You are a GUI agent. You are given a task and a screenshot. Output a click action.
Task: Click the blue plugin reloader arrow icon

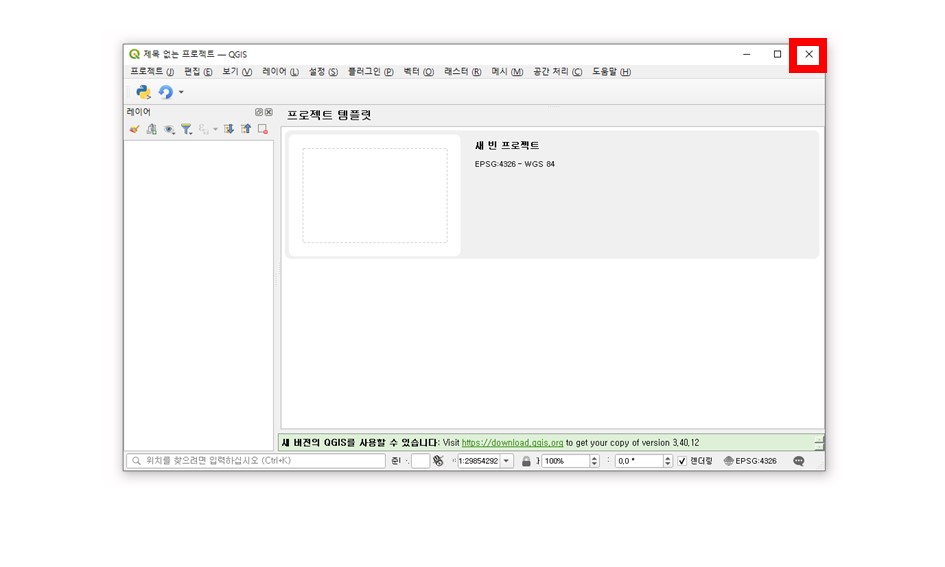[x=165, y=92]
